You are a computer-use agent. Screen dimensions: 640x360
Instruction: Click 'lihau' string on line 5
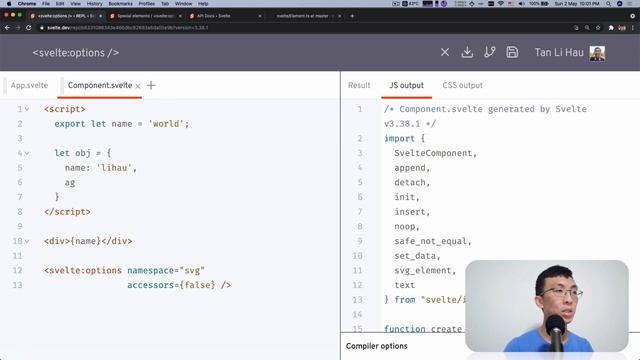point(114,168)
